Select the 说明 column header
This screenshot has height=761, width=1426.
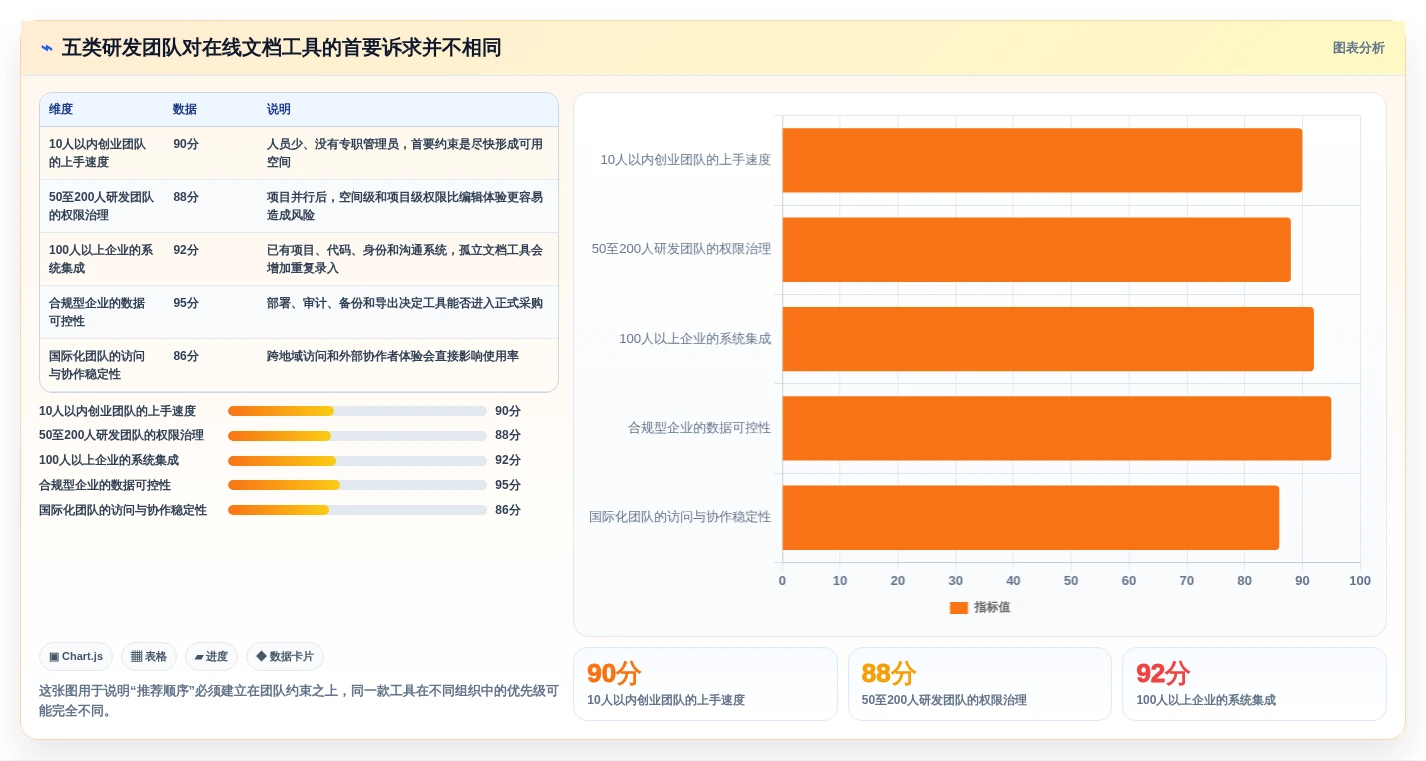pyautogui.click(x=279, y=109)
